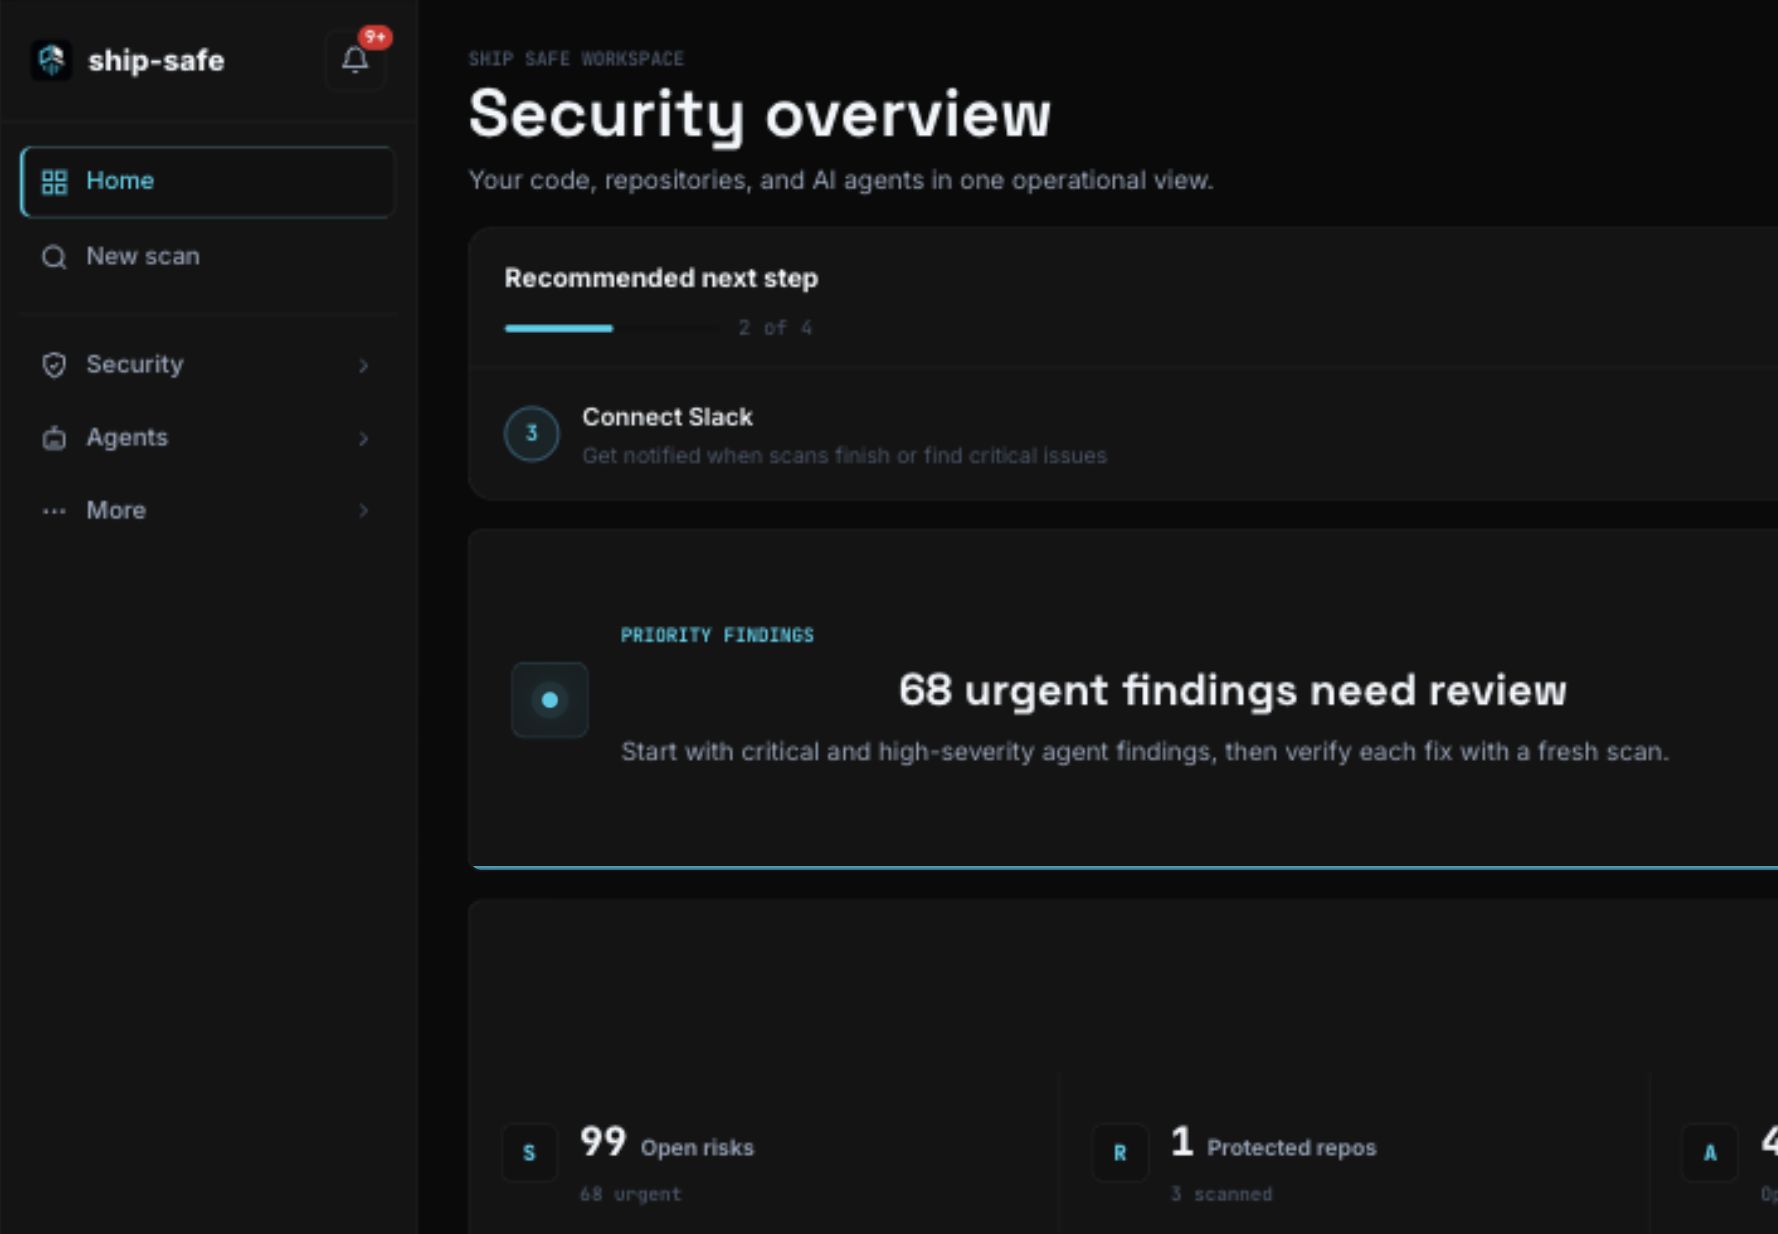Open New scan from the sidebar

click(207, 257)
